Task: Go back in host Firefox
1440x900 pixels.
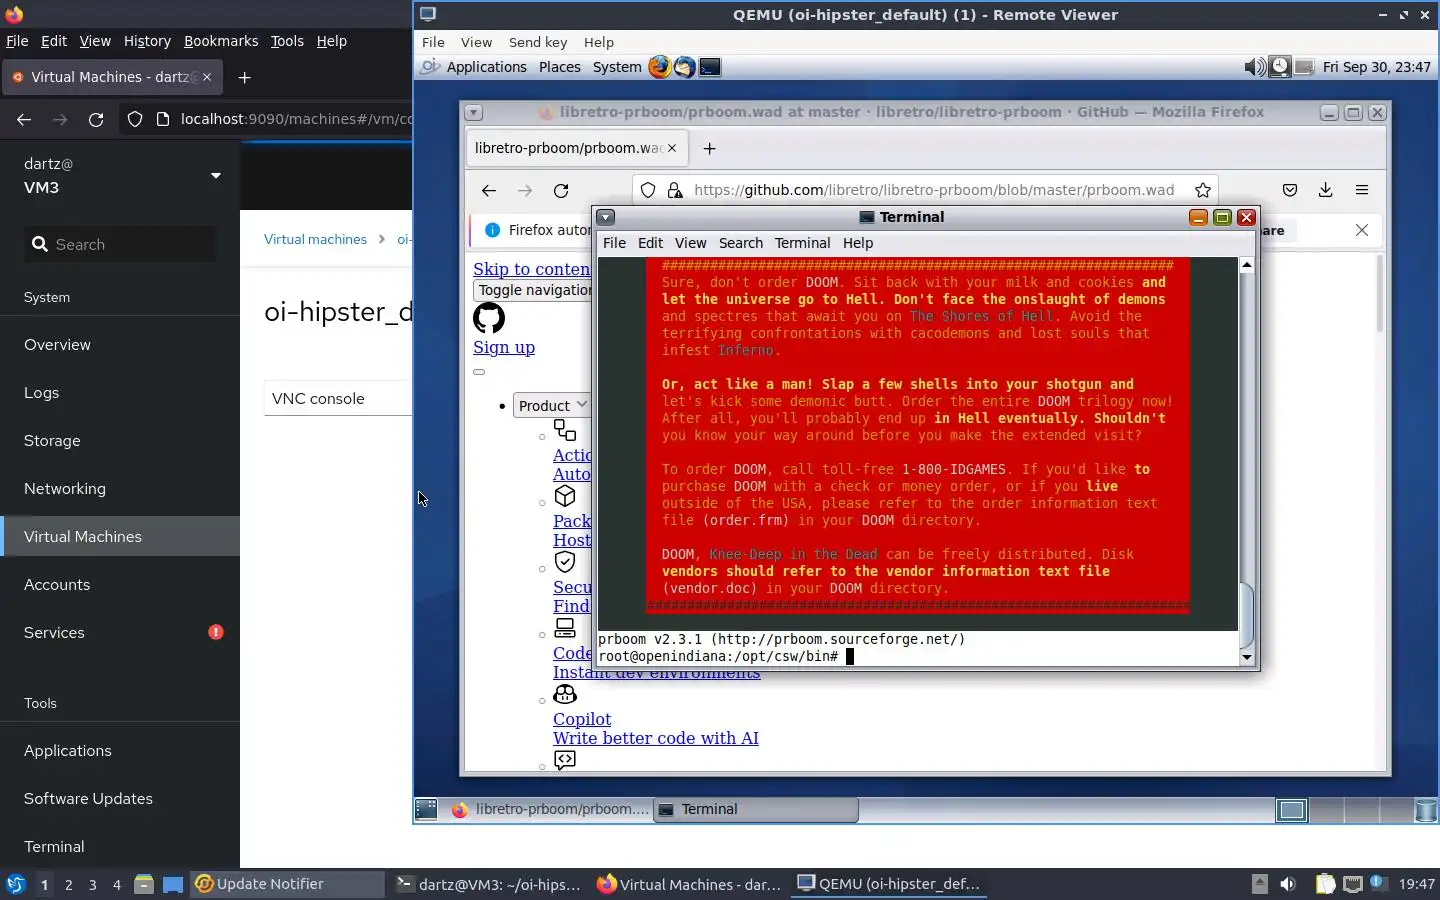Action: [x=24, y=119]
